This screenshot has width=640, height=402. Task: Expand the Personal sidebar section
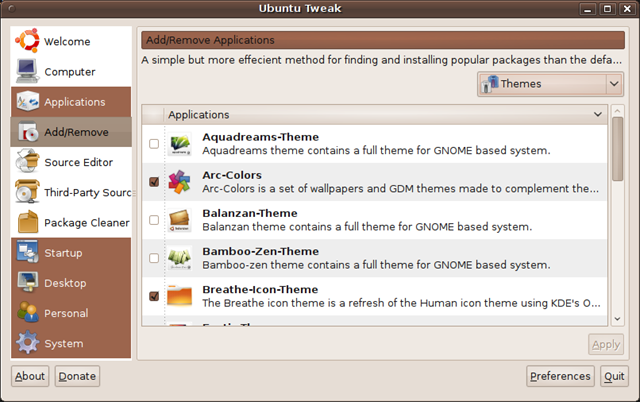point(71,313)
